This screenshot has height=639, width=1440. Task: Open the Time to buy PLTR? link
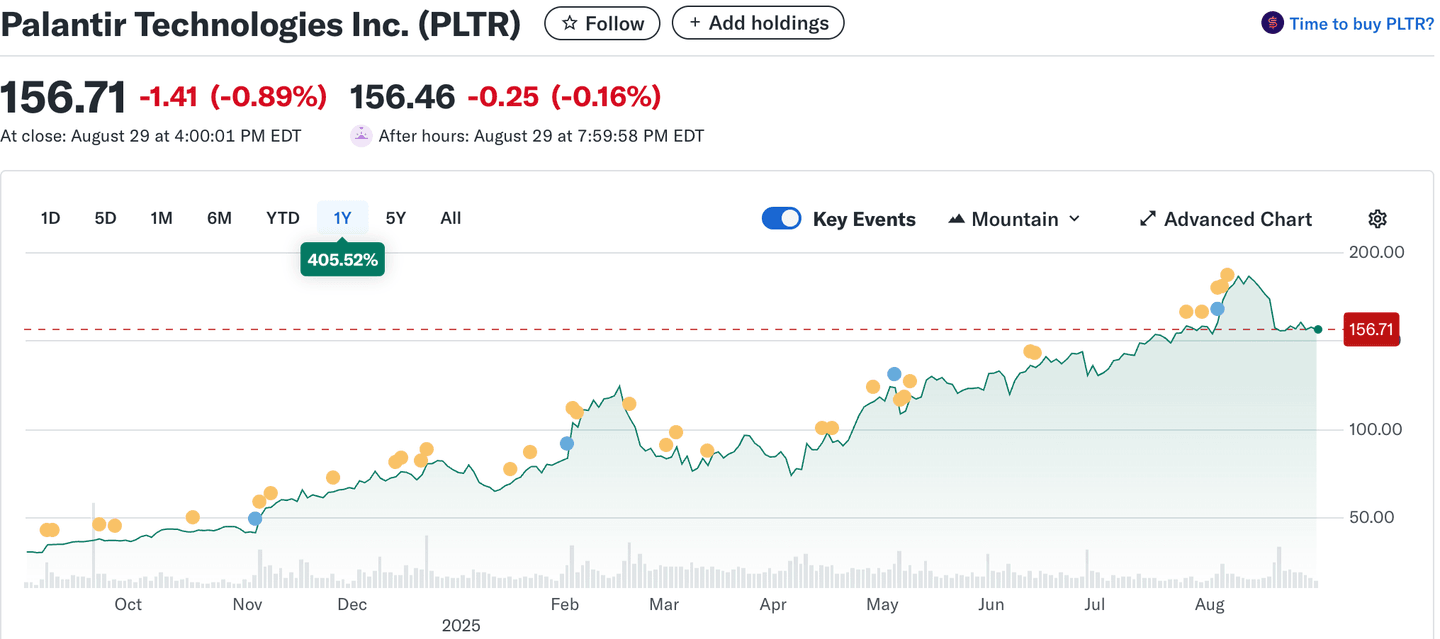coord(1361,23)
